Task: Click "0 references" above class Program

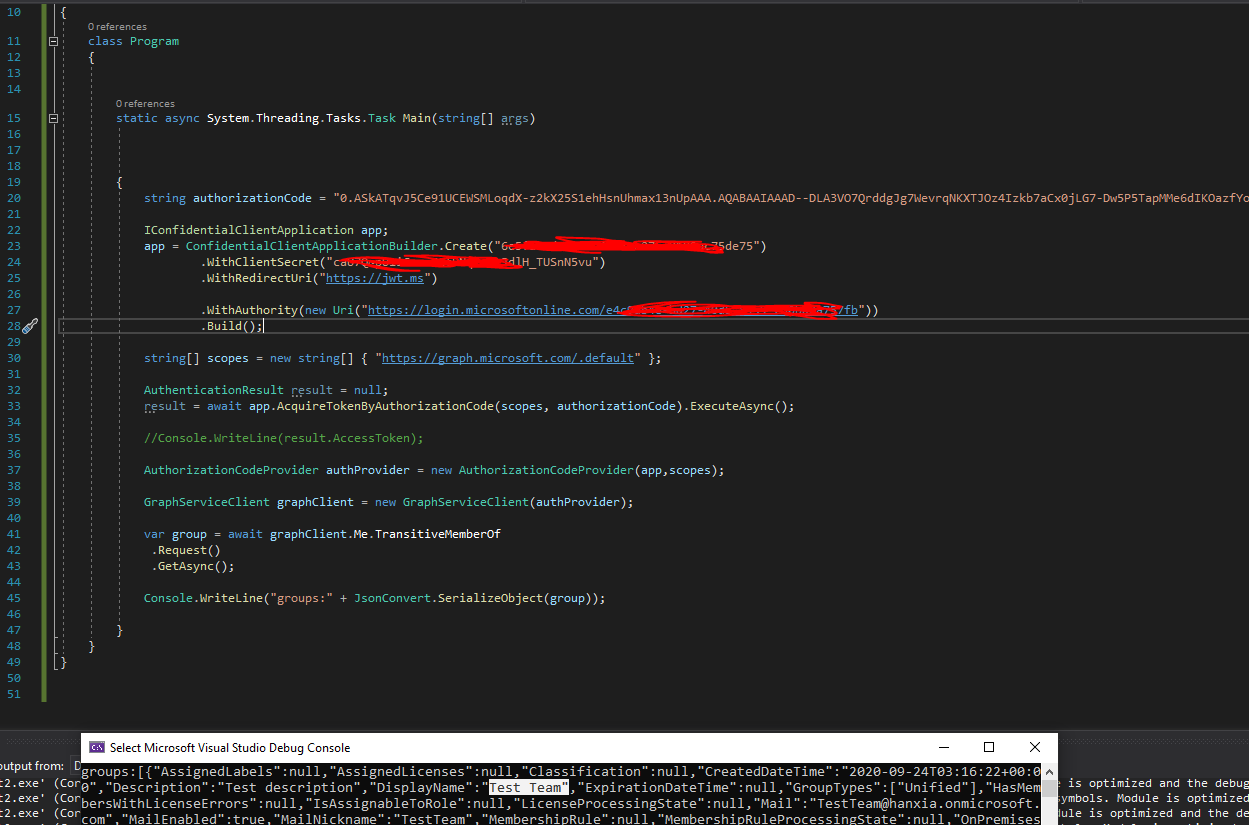Action: pos(117,26)
